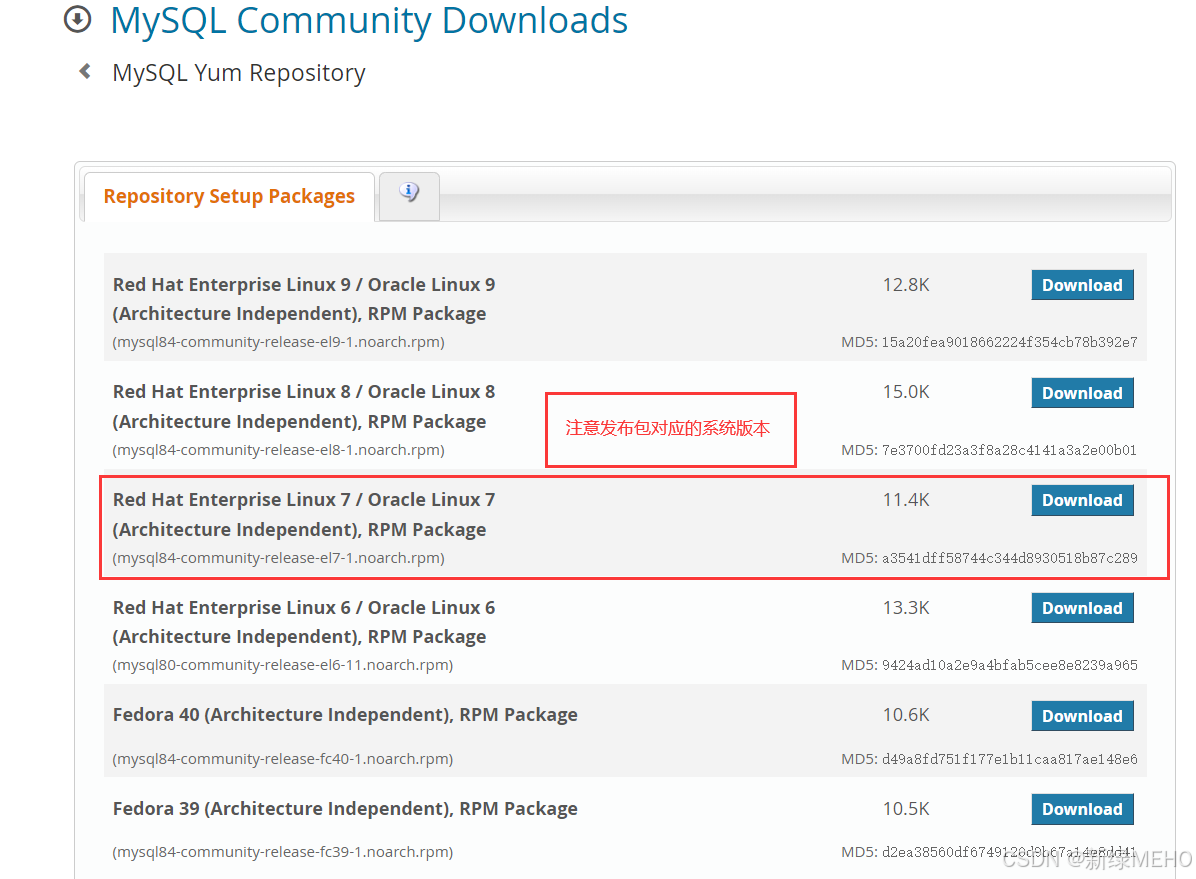The height and width of the screenshot is (879, 1196).
Task: Click the 10.5K file size value
Action: (906, 809)
